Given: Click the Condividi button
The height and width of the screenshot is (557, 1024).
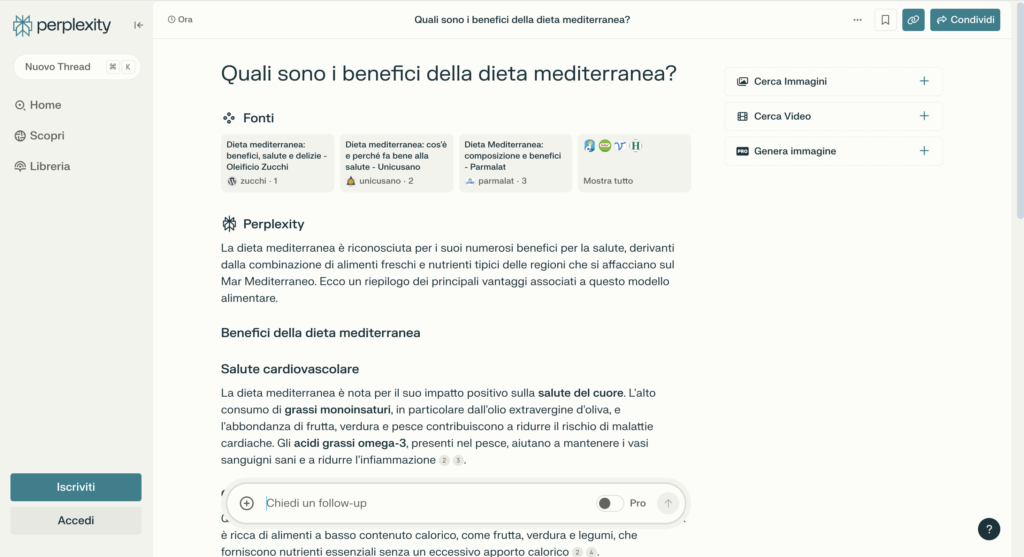Looking at the screenshot, I should click(x=964, y=20).
